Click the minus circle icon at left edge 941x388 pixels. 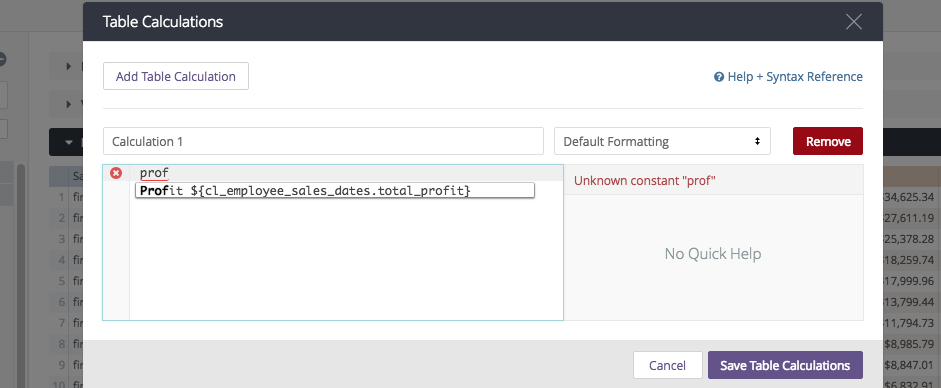(x=2, y=59)
